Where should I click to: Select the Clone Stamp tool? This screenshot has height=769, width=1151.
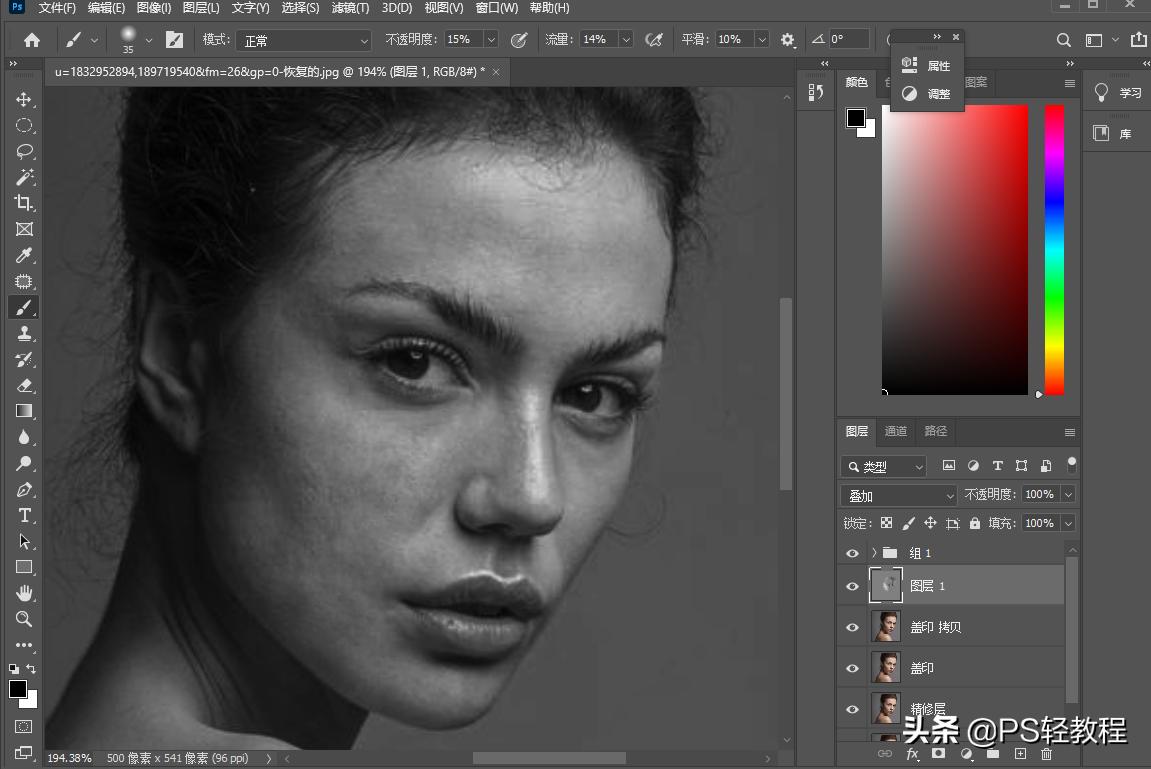click(24, 334)
